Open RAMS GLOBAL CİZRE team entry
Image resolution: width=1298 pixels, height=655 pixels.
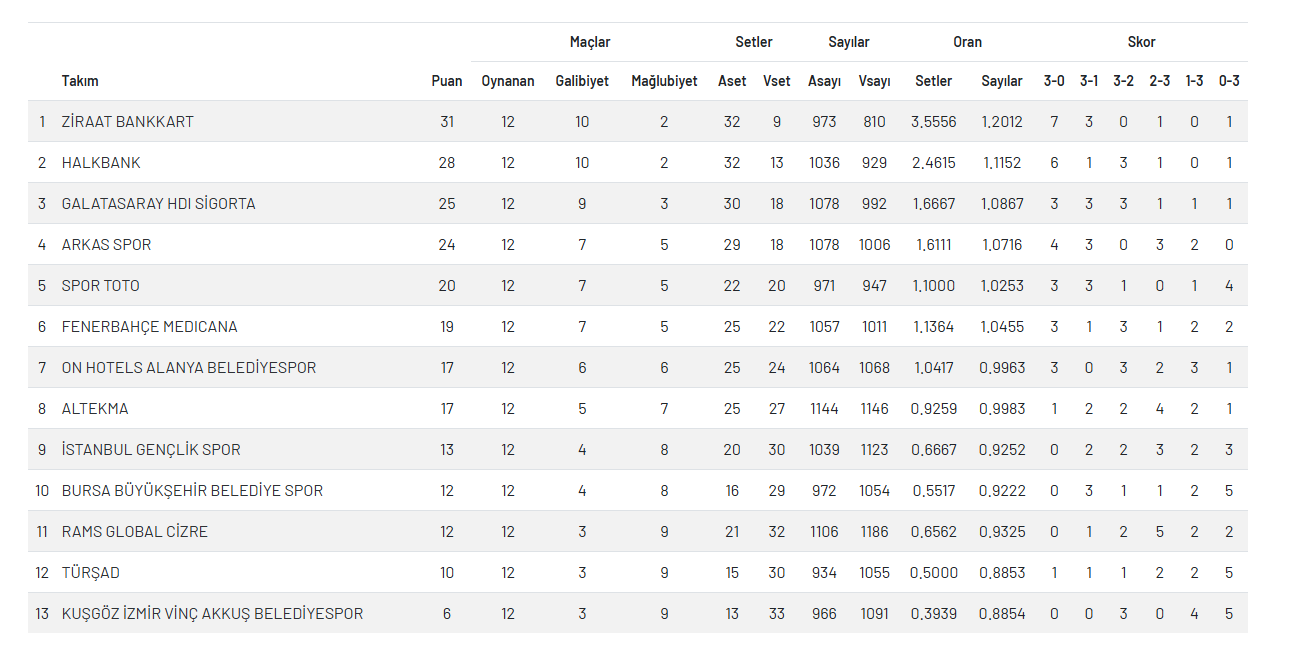click(134, 532)
